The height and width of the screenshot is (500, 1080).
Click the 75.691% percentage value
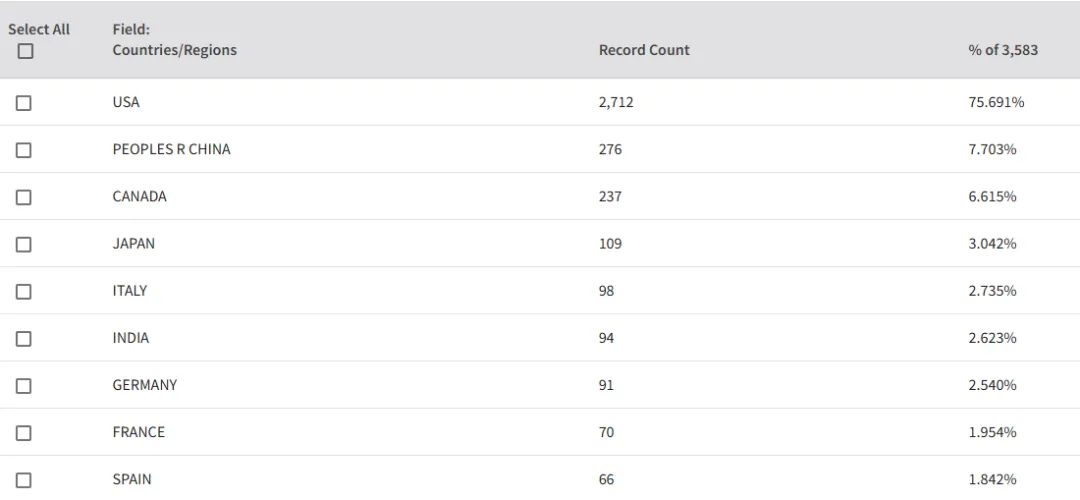coord(996,102)
